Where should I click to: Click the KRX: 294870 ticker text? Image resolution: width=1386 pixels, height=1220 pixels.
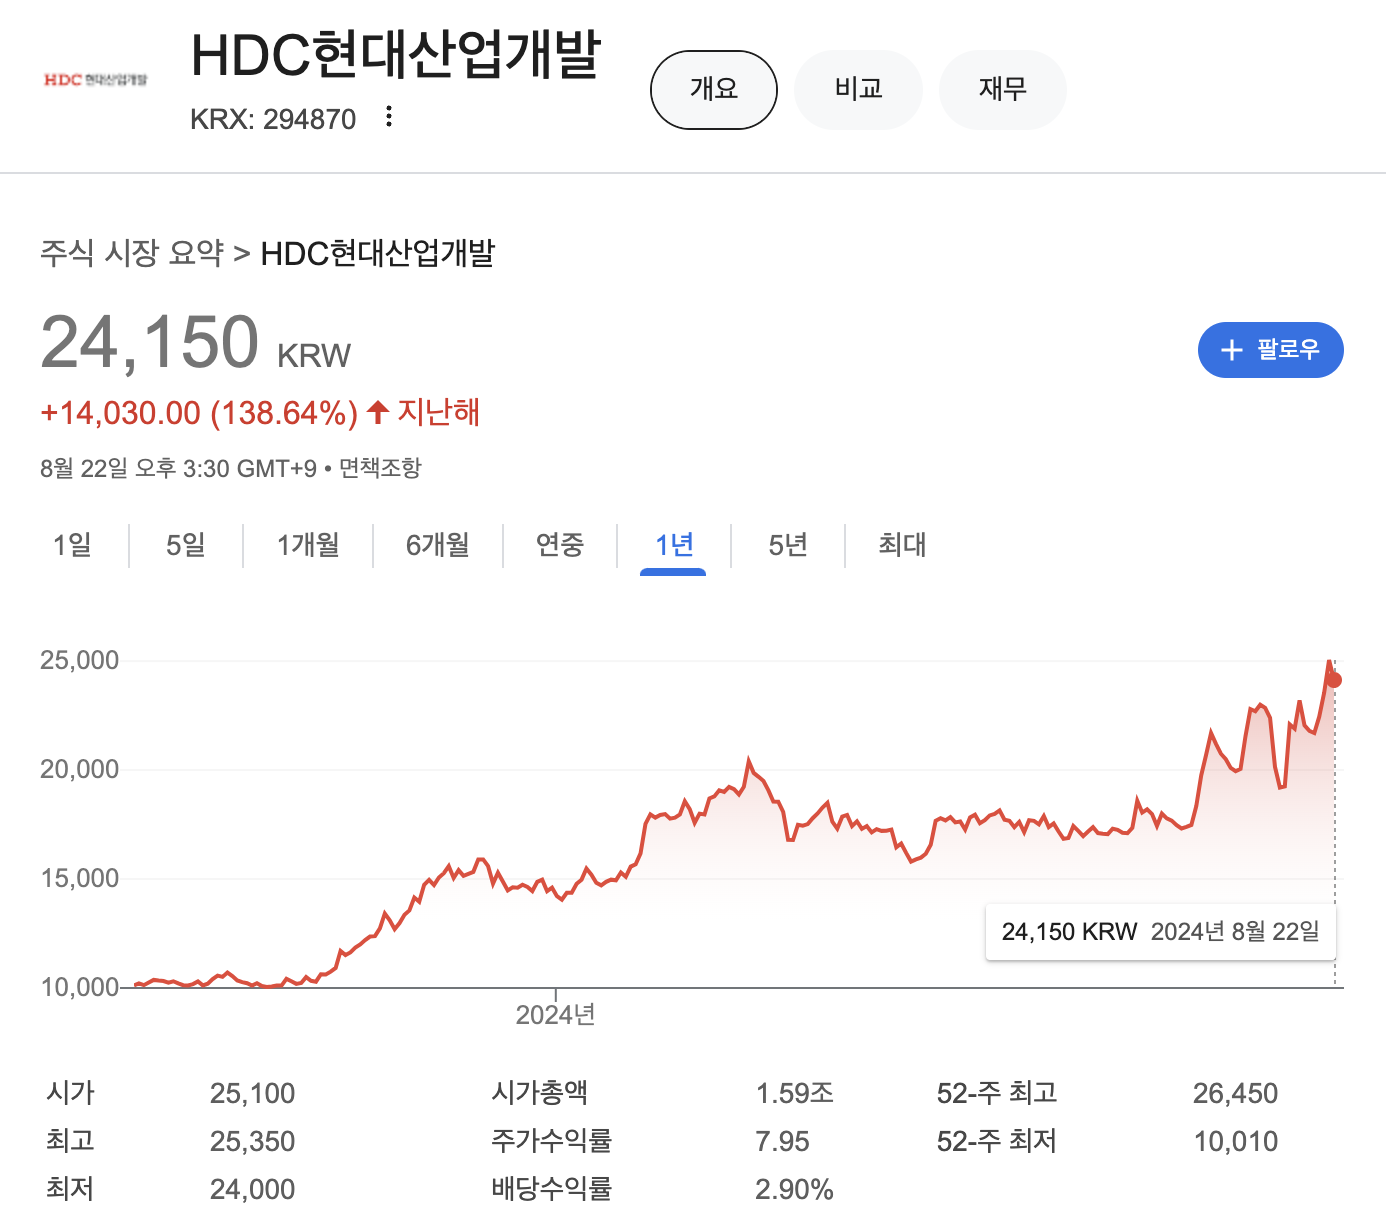coord(273,119)
